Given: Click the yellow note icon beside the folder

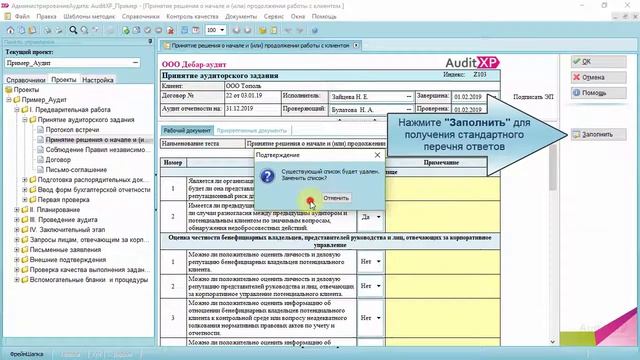Looking at the screenshot, I should click(x=274, y=30).
